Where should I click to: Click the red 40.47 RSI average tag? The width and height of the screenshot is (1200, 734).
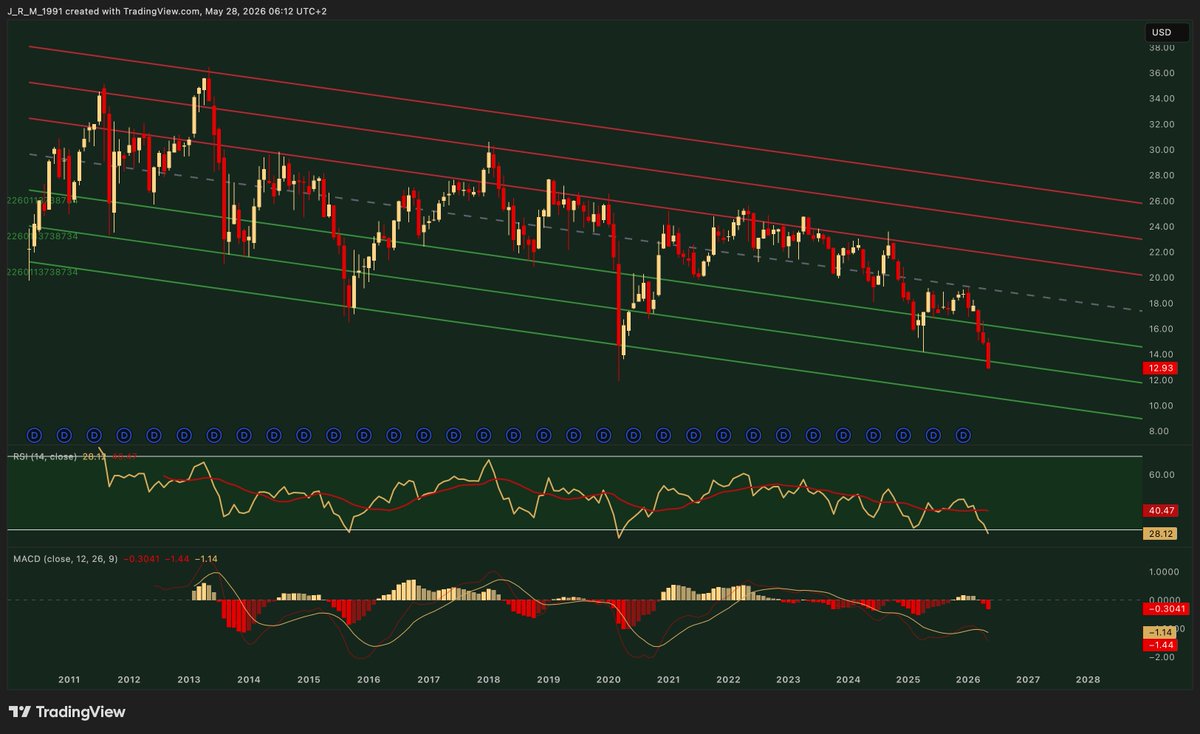(x=1159, y=510)
